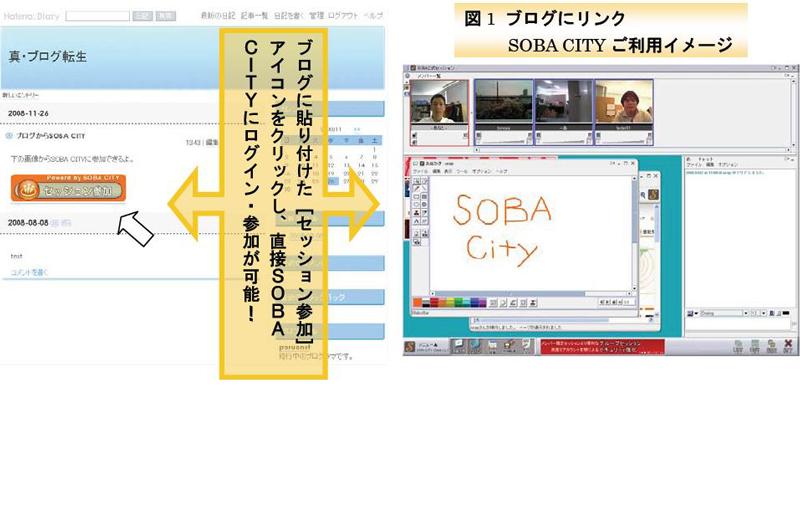Click member list horizontal scrollbar
This screenshot has height=512, width=800.
[x=633, y=150]
